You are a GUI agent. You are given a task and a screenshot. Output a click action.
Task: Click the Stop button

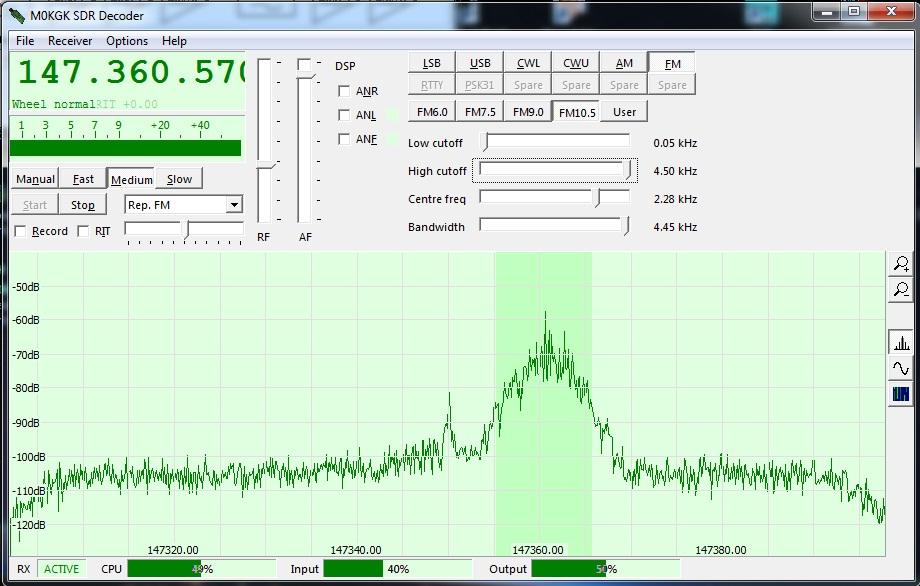click(x=83, y=205)
